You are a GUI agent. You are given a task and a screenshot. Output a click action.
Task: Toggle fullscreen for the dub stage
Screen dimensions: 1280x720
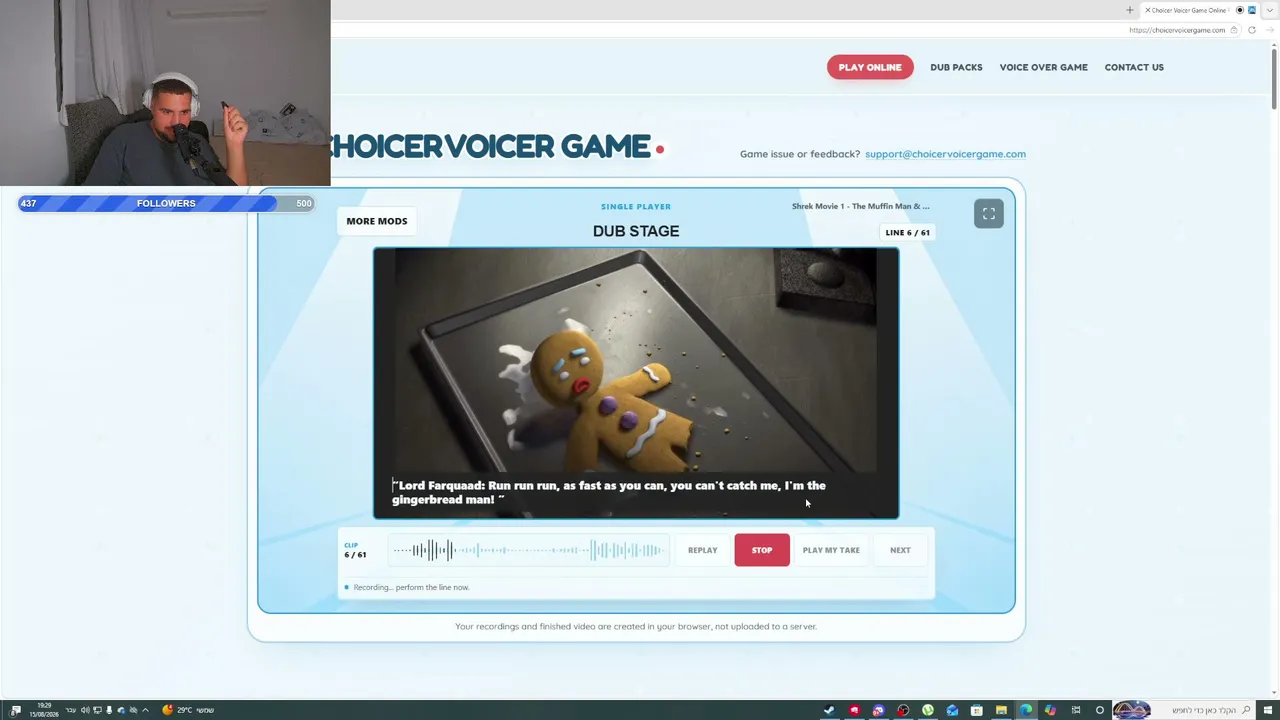[x=988, y=214]
